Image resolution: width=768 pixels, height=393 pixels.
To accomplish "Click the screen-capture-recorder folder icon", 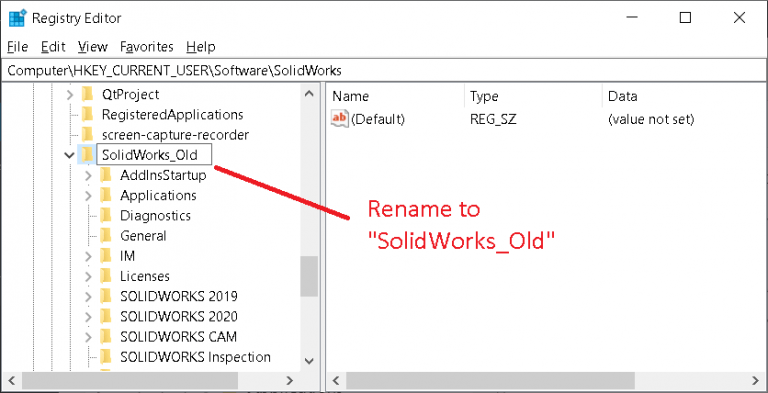I will pos(88,134).
